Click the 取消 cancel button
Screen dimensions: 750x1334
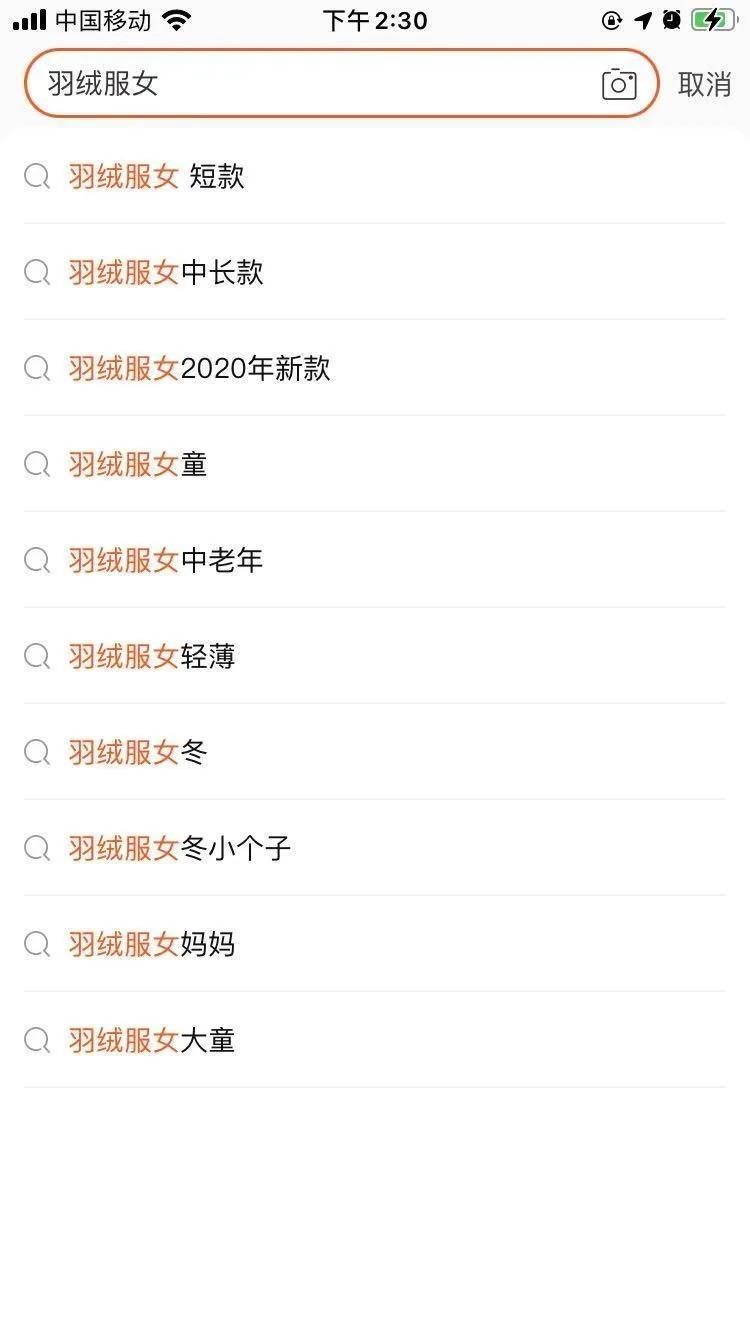tap(704, 84)
